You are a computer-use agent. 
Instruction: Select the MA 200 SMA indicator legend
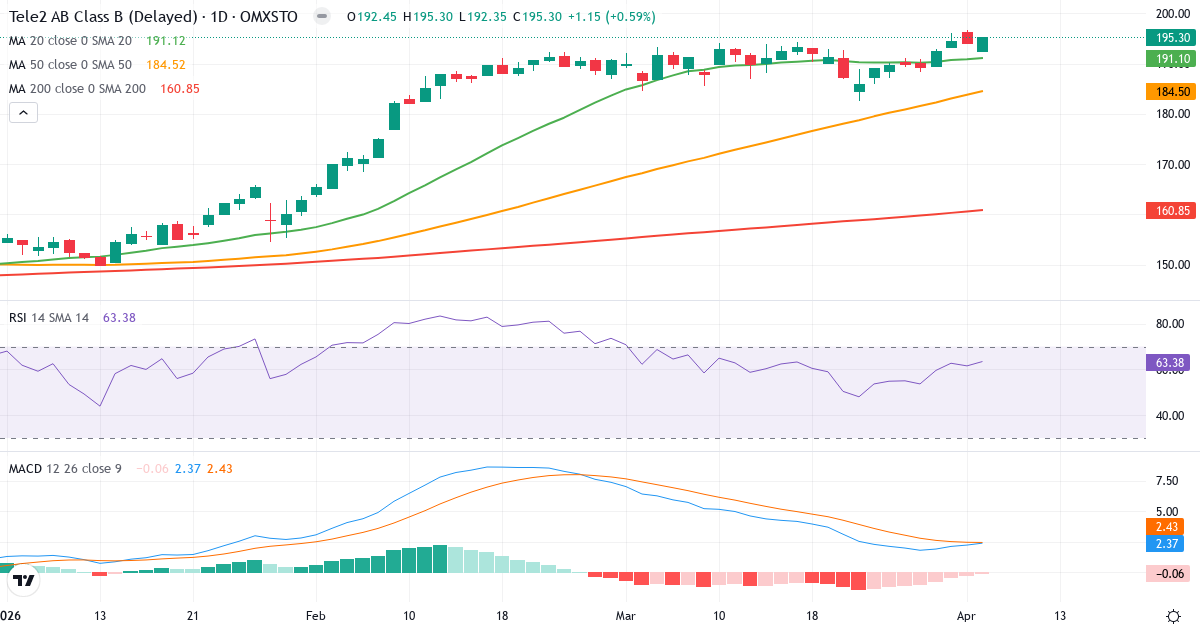tap(78, 88)
